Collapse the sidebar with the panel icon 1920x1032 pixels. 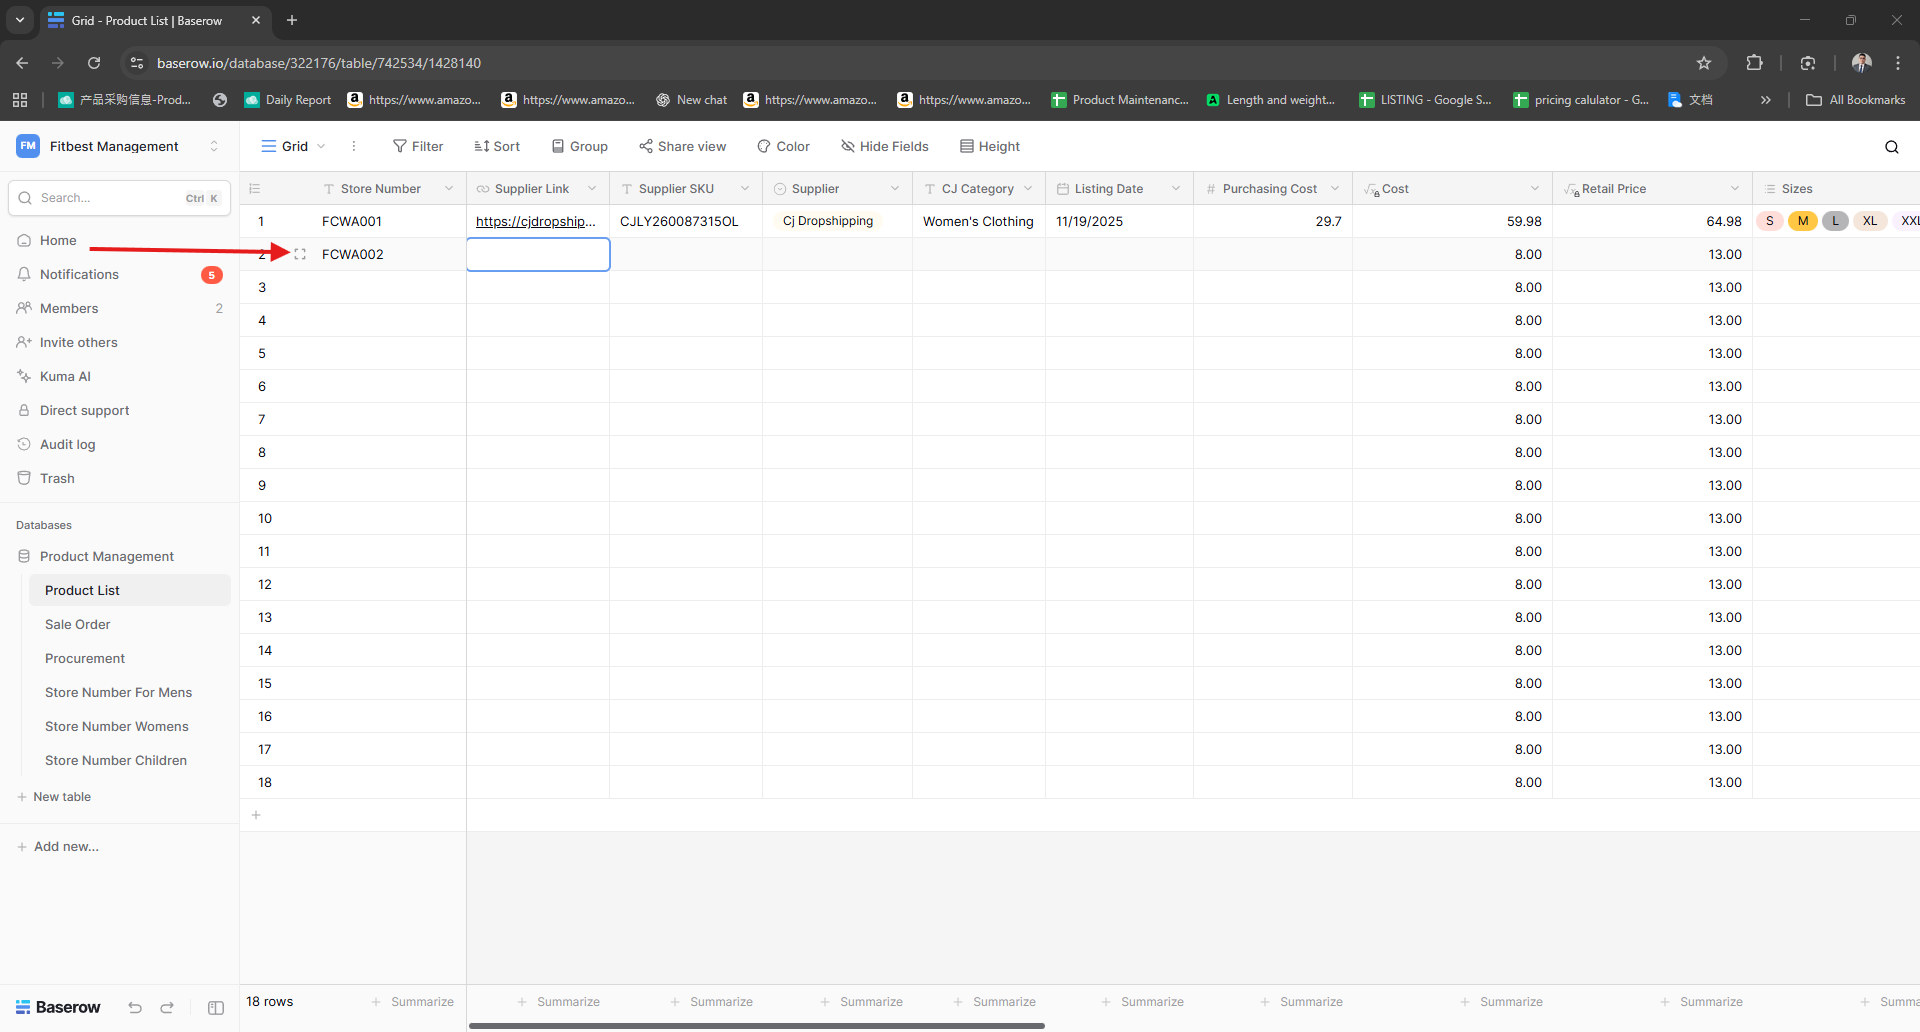216,1007
